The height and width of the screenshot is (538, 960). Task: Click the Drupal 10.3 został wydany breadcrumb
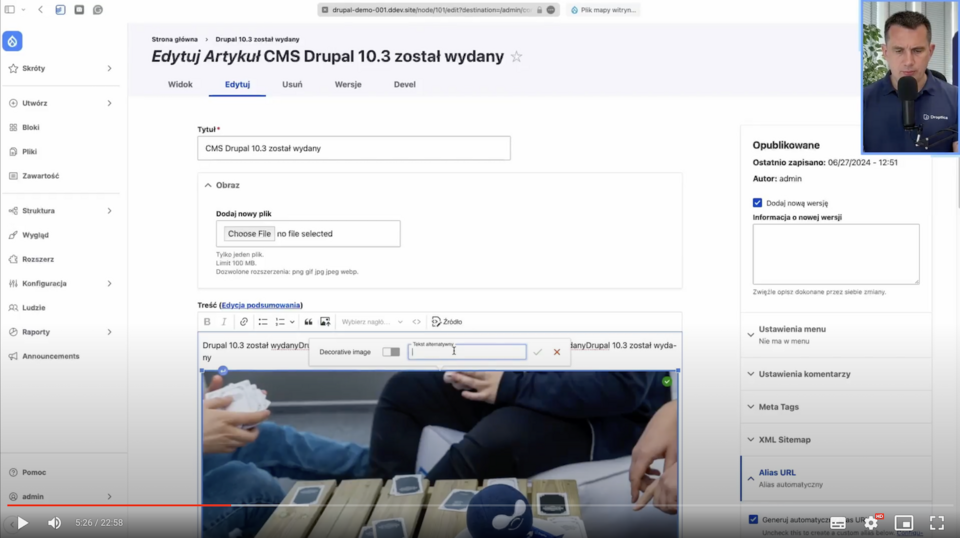[x=257, y=39]
